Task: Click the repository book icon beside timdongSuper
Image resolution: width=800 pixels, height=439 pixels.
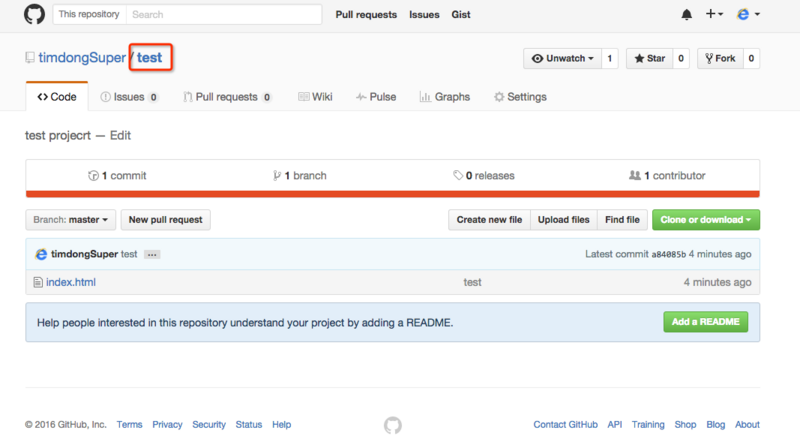Action: click(30, 58)
